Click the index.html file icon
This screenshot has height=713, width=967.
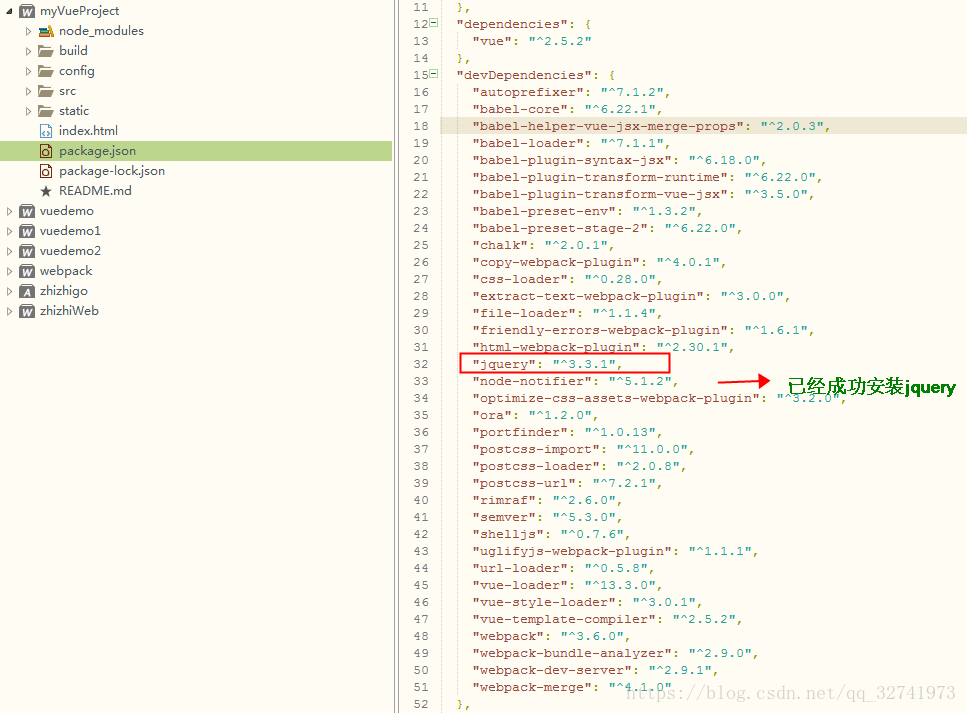(46, 131)
